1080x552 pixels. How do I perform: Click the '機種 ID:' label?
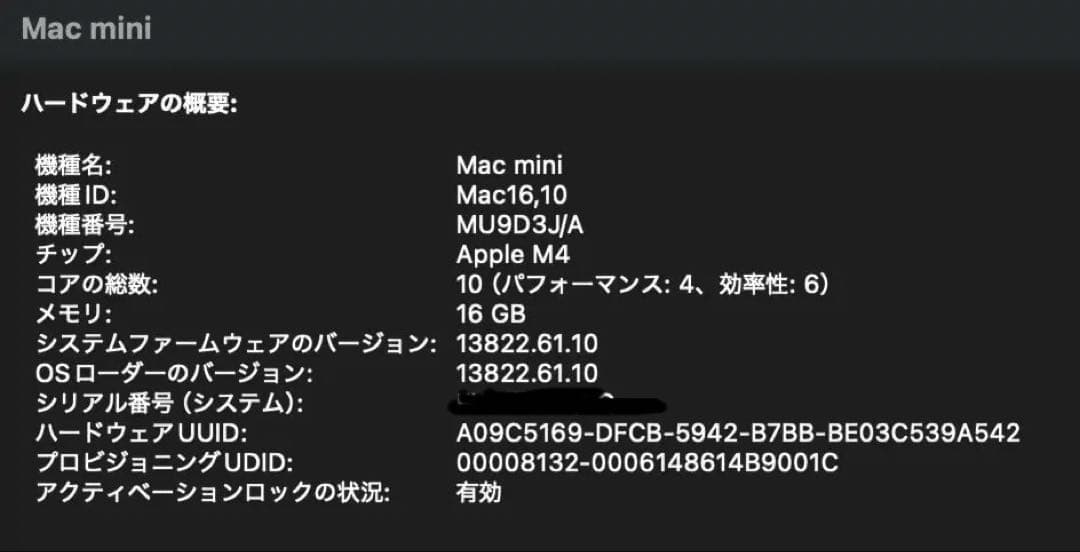(76, 196)
